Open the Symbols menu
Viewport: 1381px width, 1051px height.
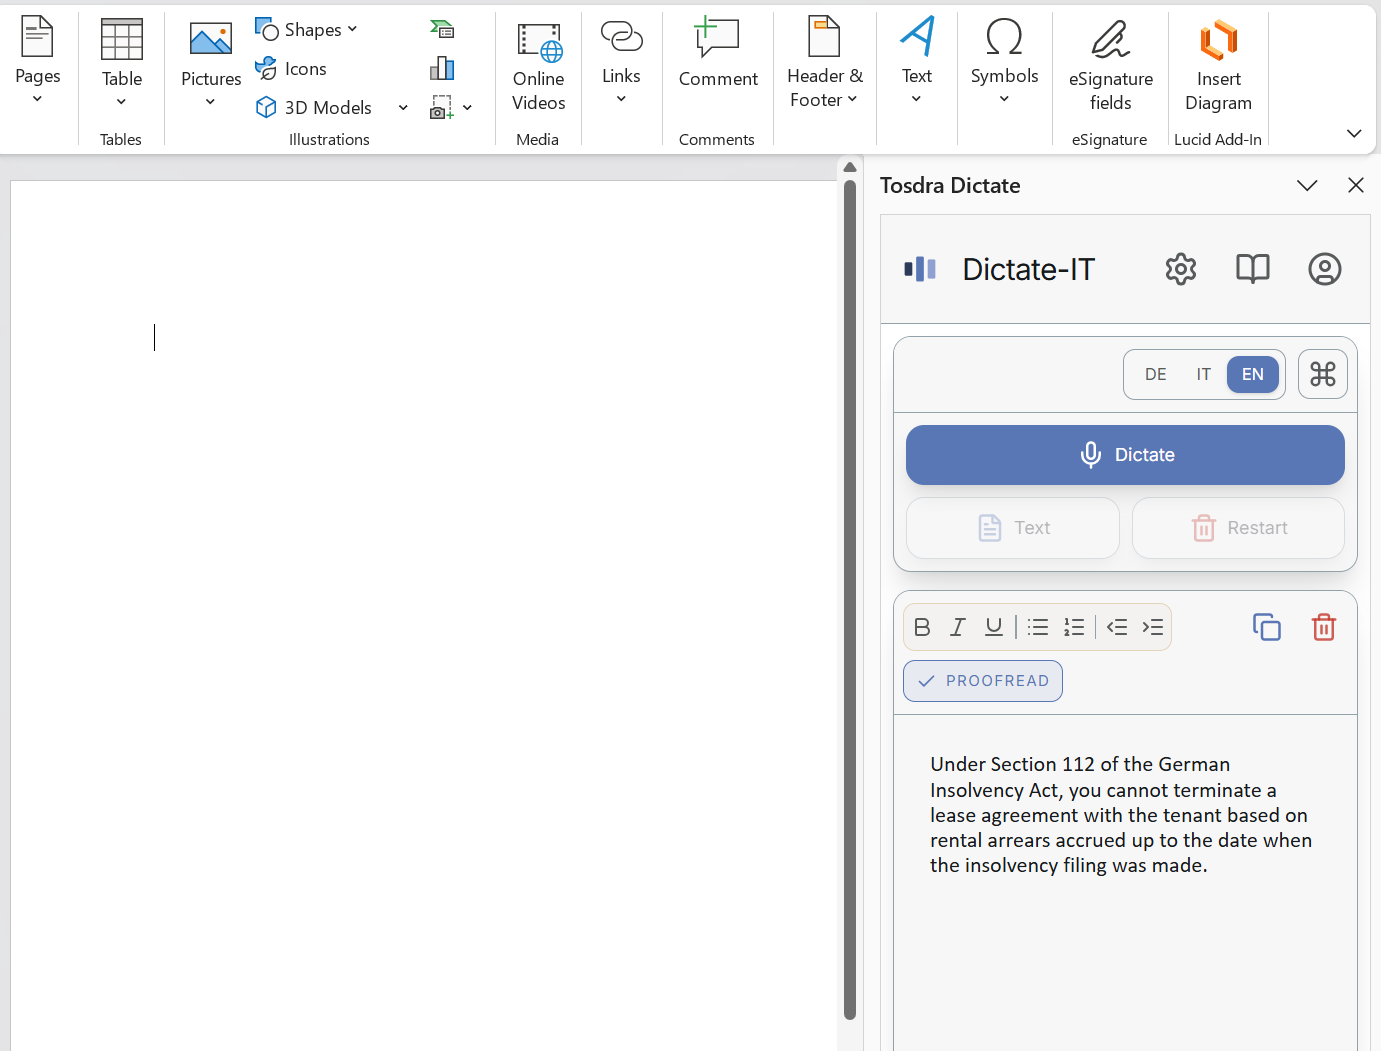[1004, 61]
